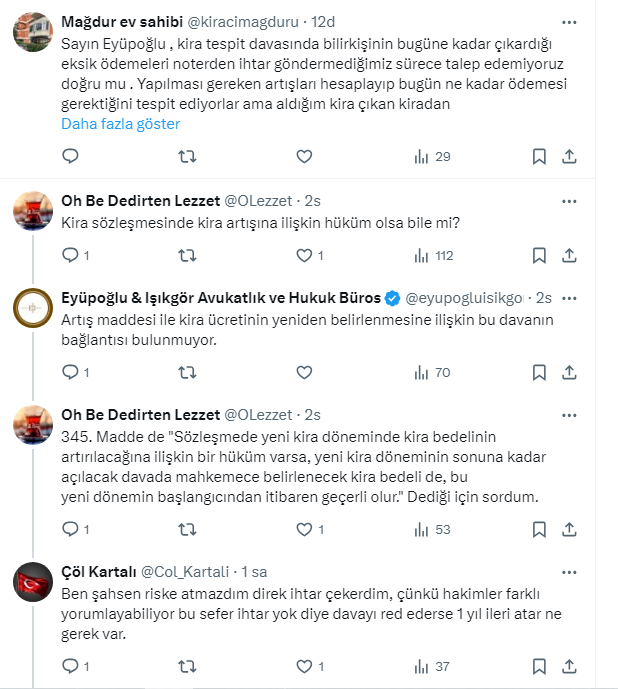Reply to Çöl Kartalı's tweet

pos(69,666)
